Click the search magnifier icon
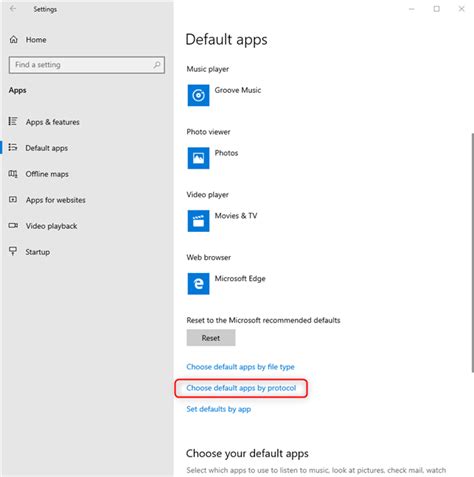Screen dimensions: 474x477 pyautogui.click(x=157, y=65)
